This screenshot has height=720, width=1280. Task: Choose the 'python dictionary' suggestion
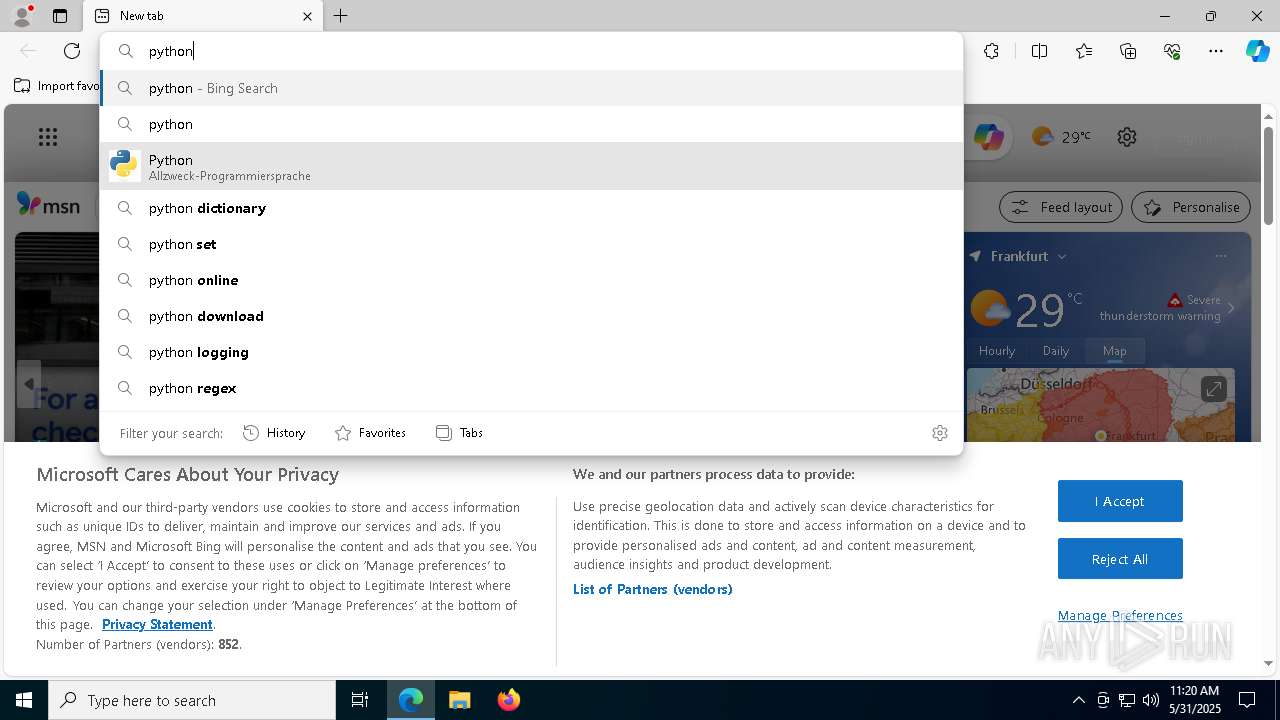click(x=531, y=208)
